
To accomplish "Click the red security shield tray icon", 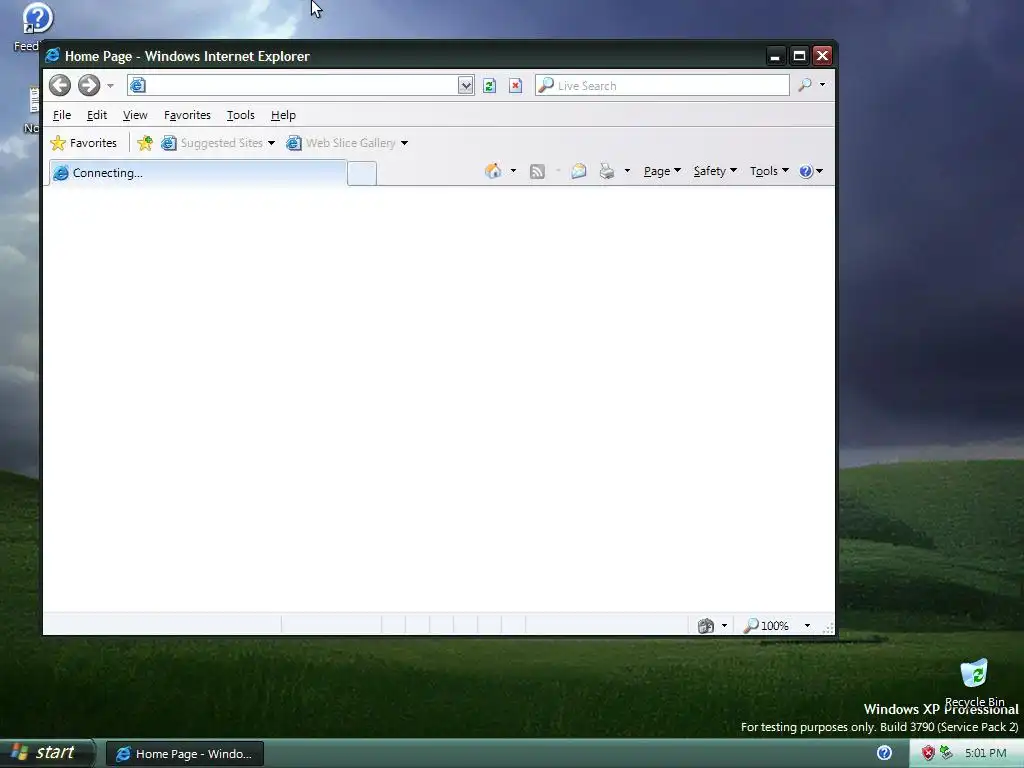I will tap(927, 753).
